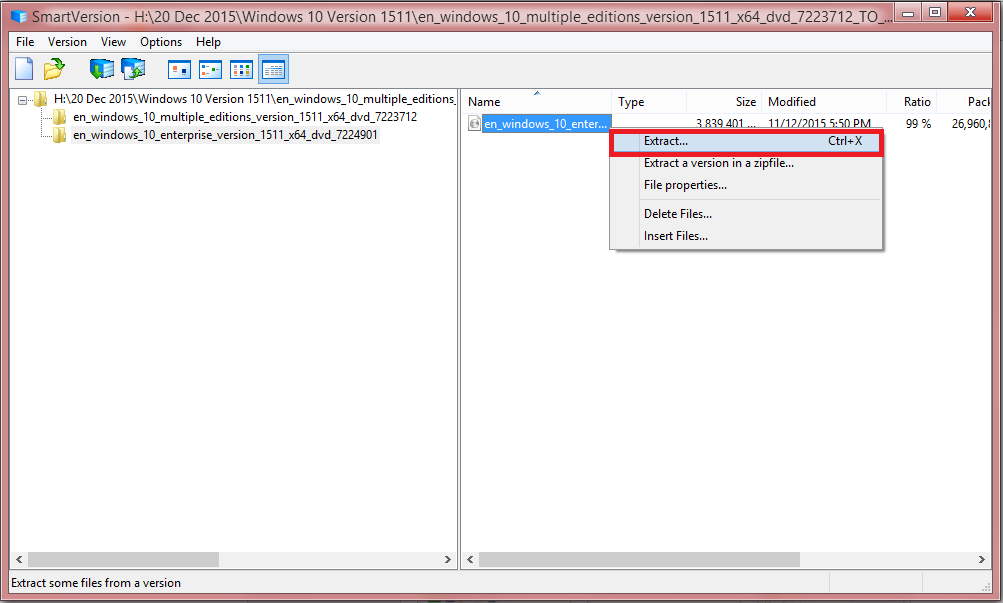The height and width of the screenshot is (603, 1003).
Task: Open the Version menu
Action: coord(67,42)
